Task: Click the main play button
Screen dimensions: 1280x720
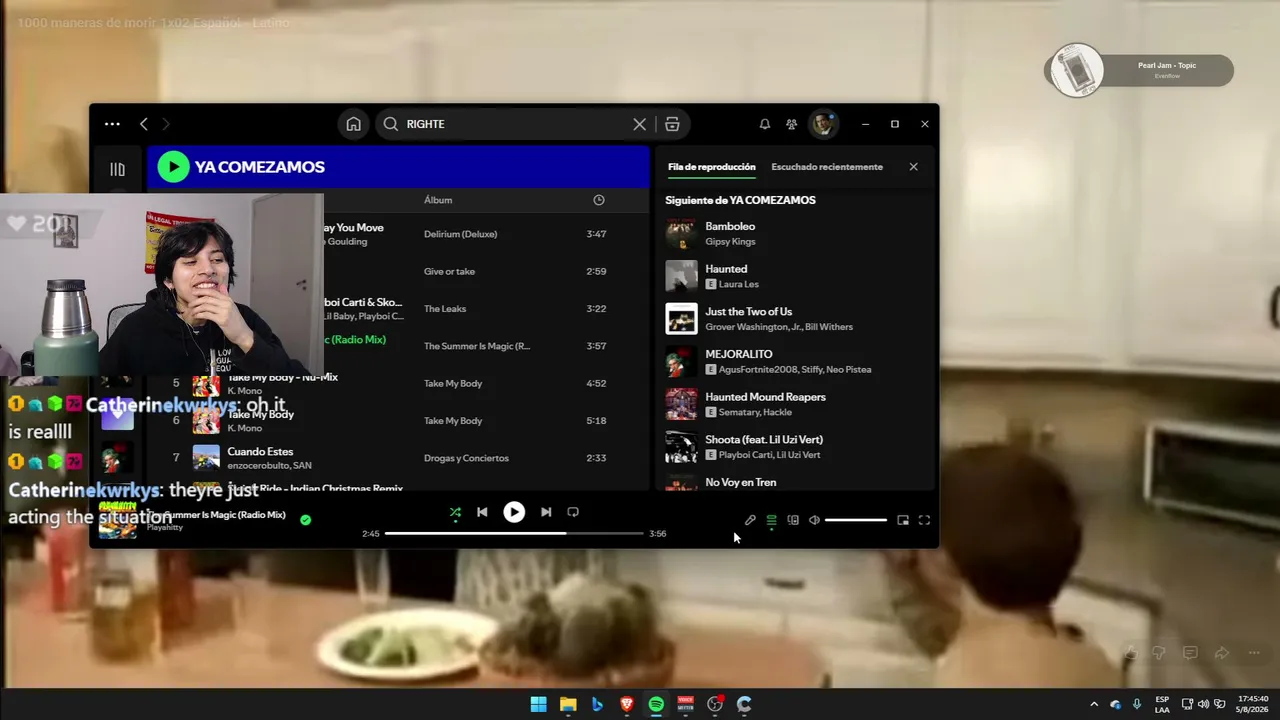Action: click(514, 512)
